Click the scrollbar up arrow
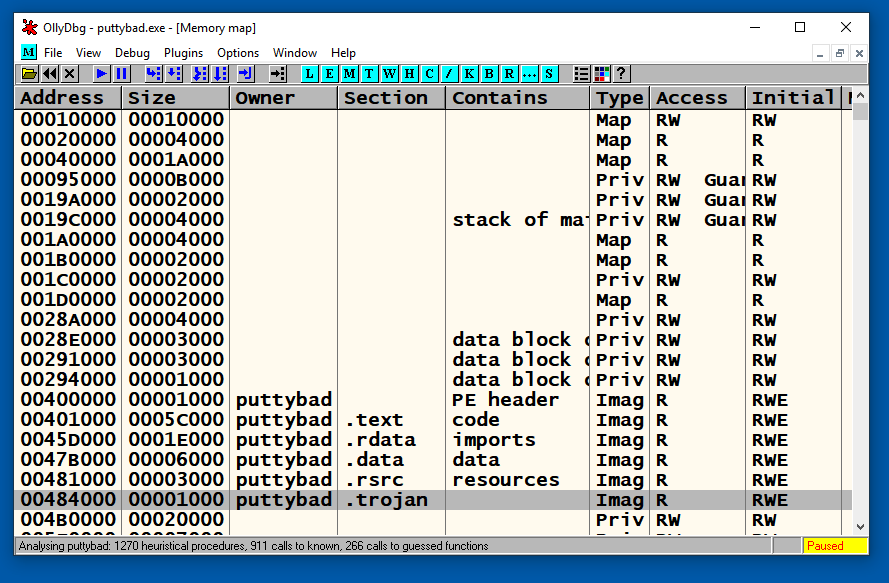This screenshot has width=889, height=583. point(860,97)
